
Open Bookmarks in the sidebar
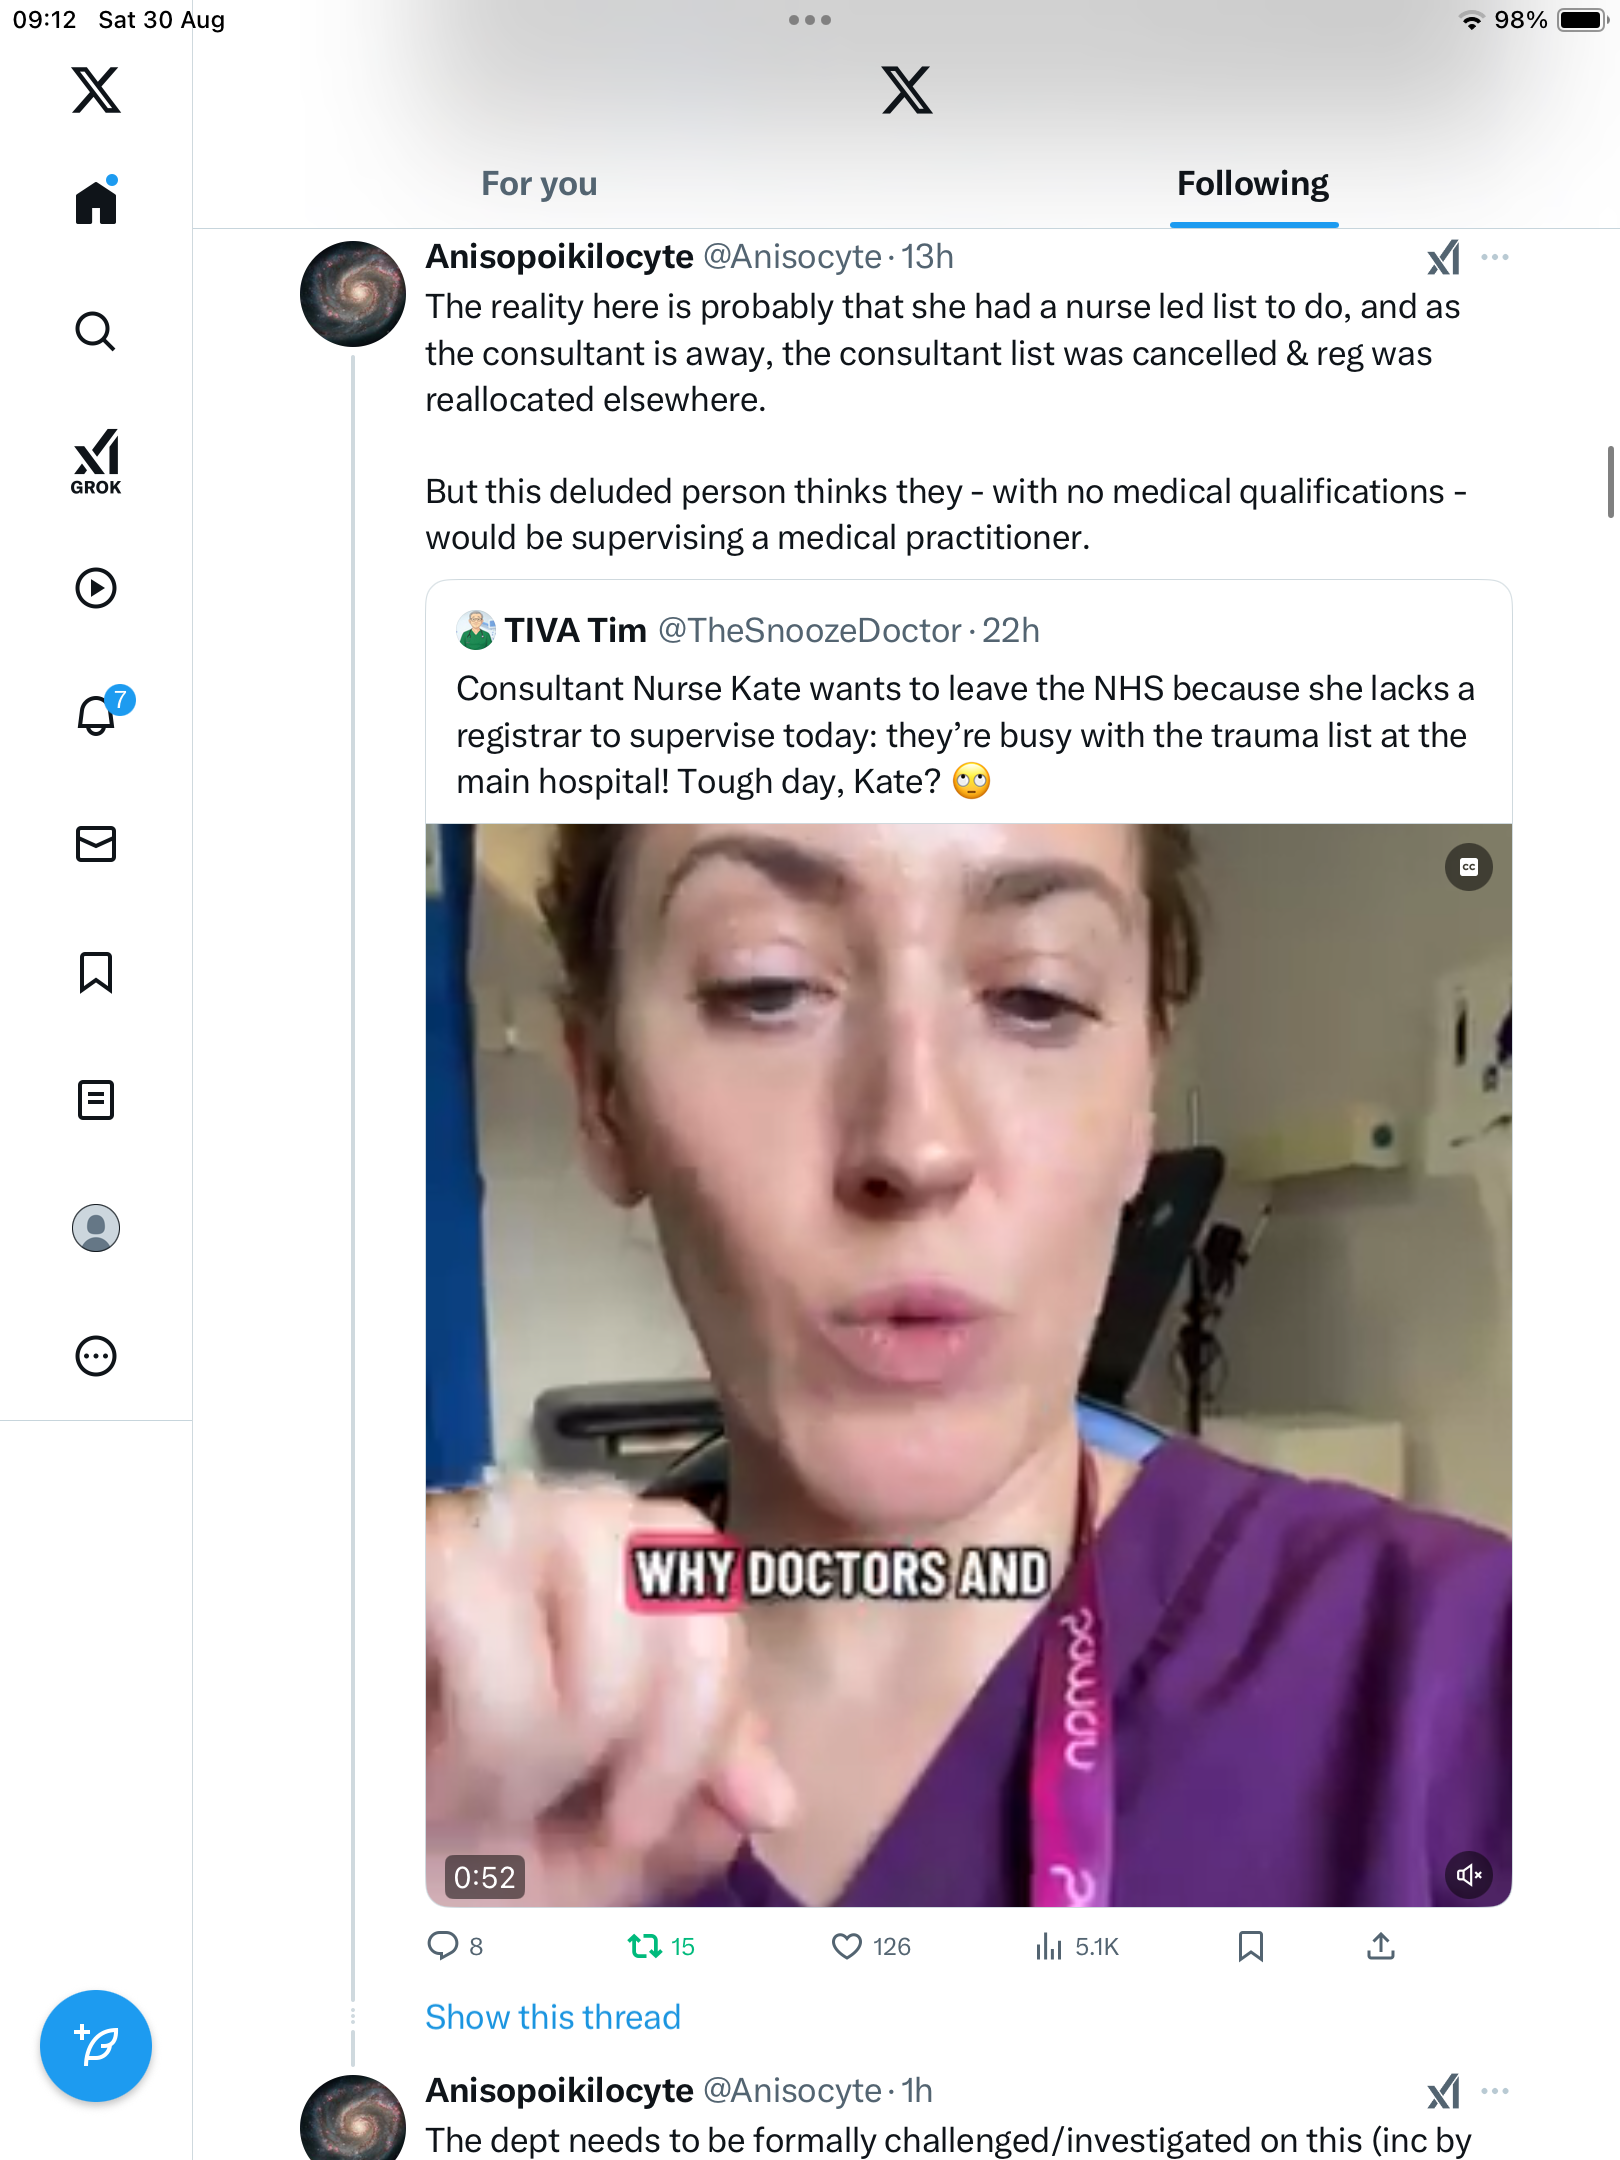pos(96,972)
